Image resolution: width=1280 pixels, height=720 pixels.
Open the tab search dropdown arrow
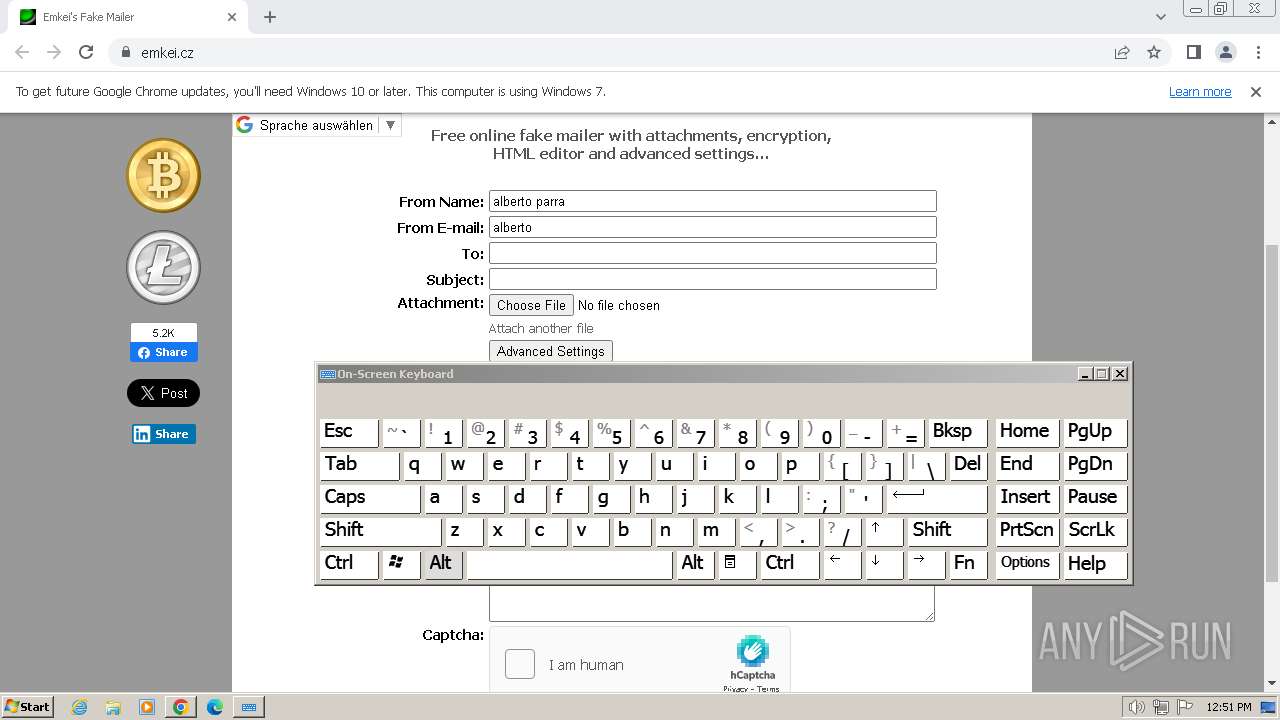(x=1161, y=17)
